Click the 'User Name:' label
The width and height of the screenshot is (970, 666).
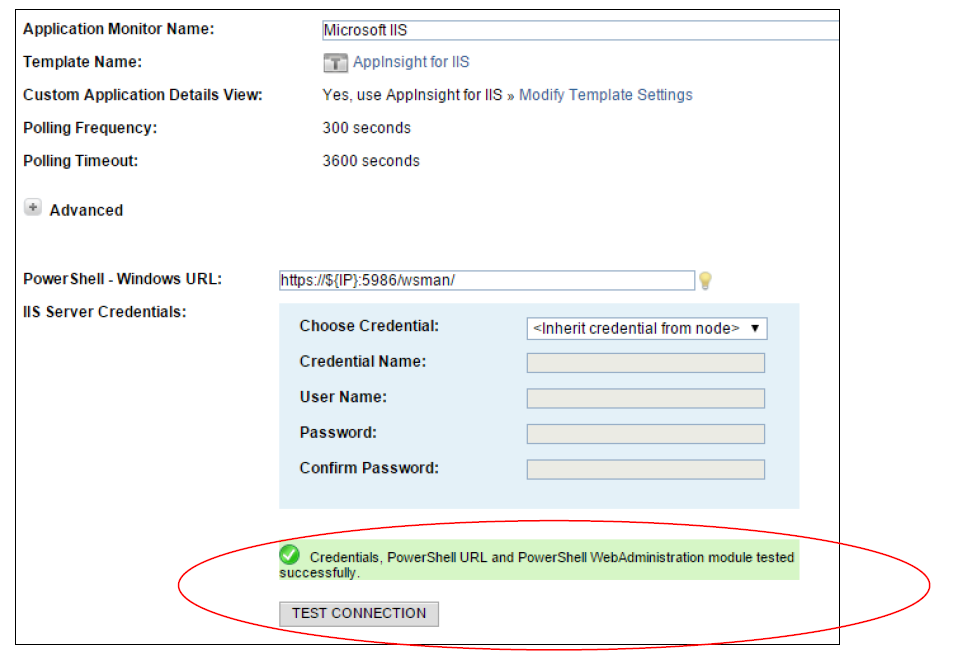[x=343, y=397]
